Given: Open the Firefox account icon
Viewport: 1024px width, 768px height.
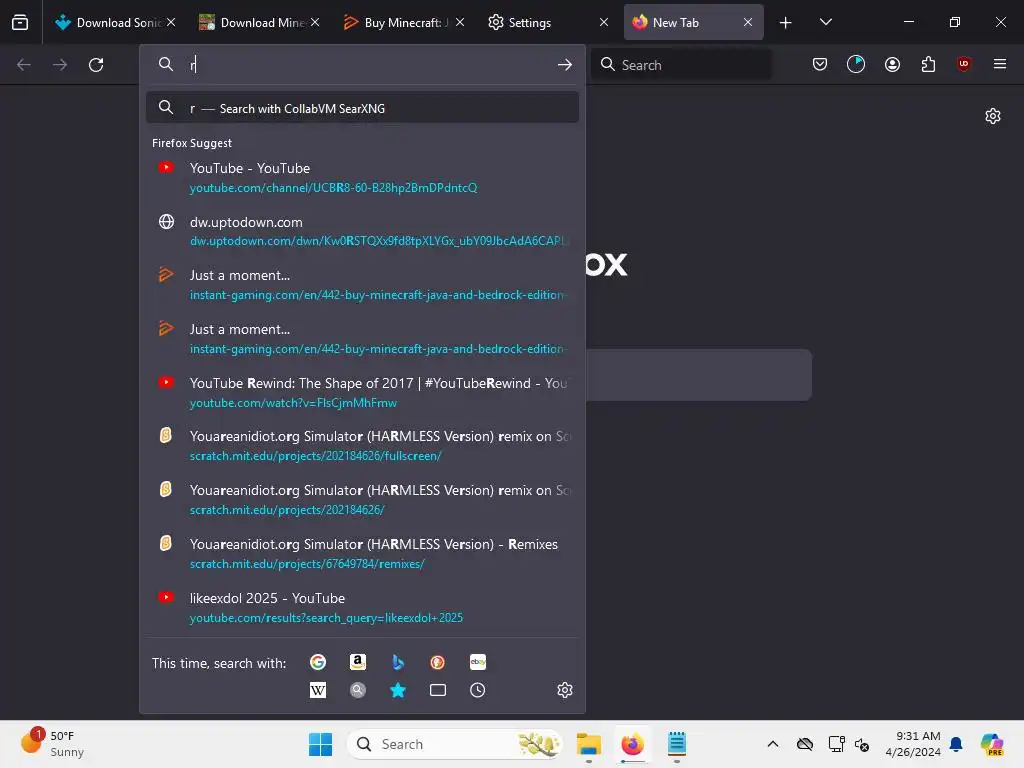Looking at the screenshot, I should click(892, 64).
